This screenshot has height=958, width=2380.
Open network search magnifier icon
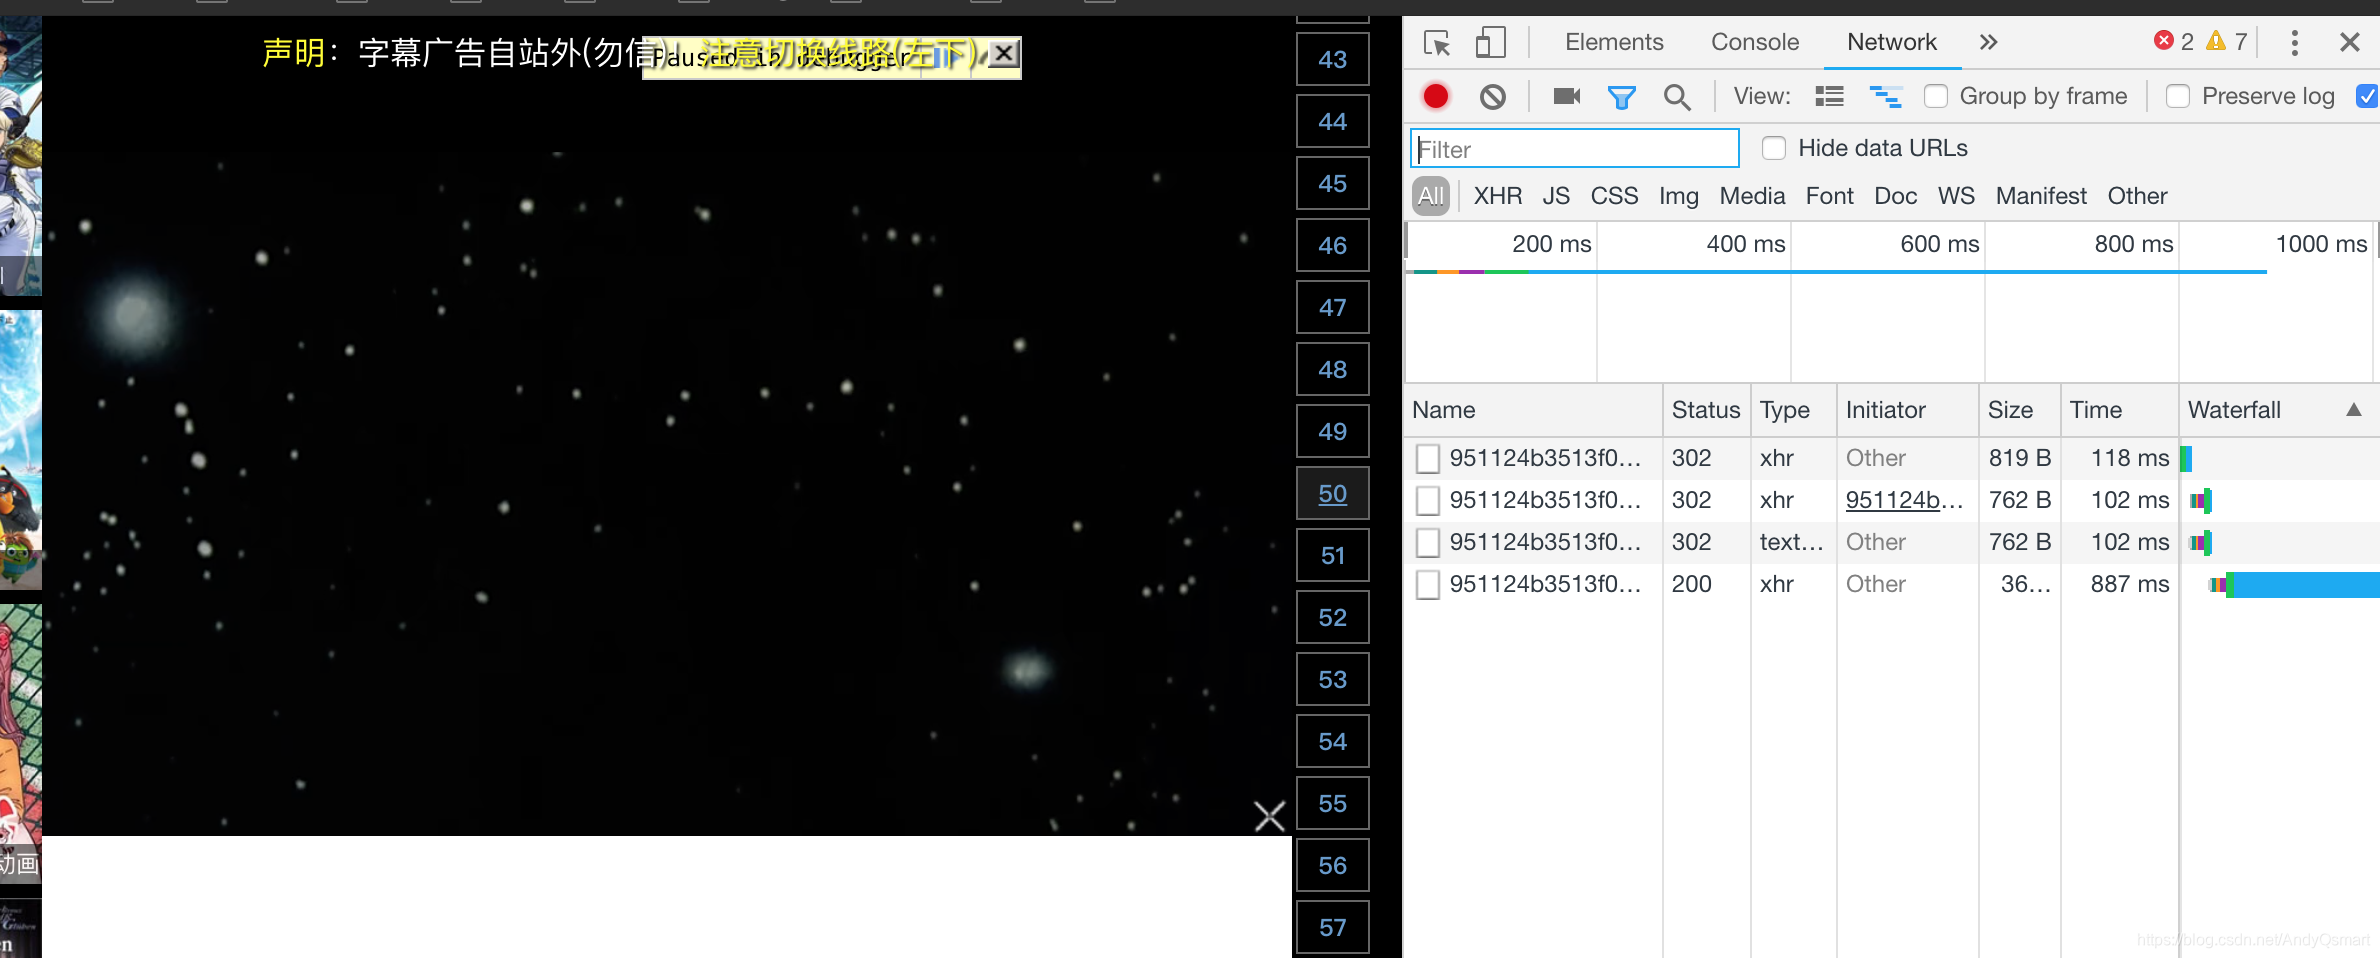1677,97
